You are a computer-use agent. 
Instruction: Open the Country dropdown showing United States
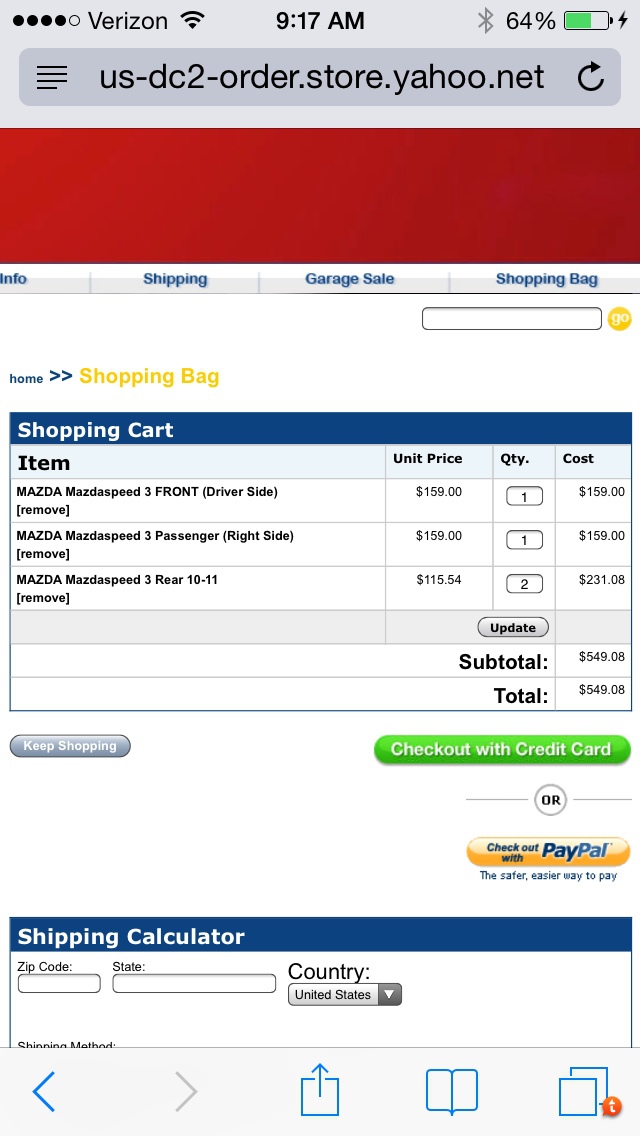pyautogui.click(x=344, y=995)
